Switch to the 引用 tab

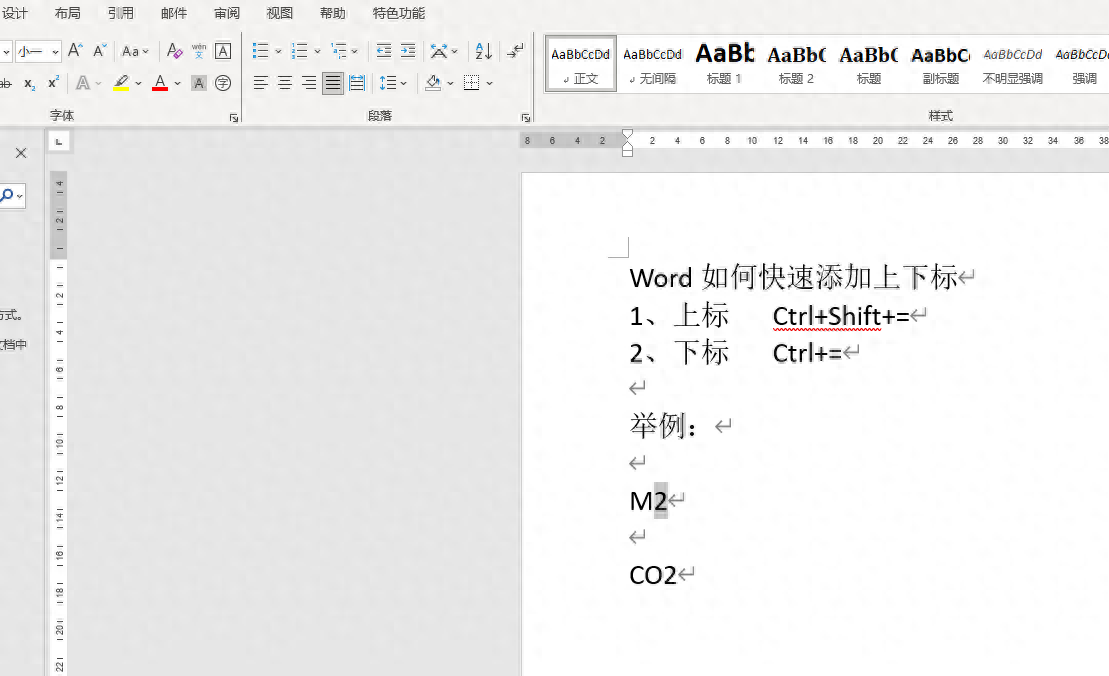pyautogui.click(x=121, y=13)
